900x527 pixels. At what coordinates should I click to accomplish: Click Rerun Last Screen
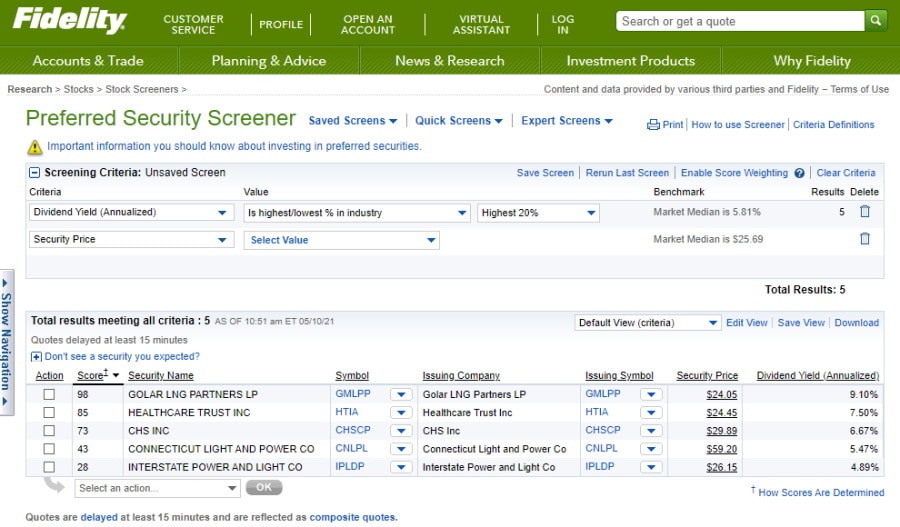pyautogui.click(x=627, y=173)
